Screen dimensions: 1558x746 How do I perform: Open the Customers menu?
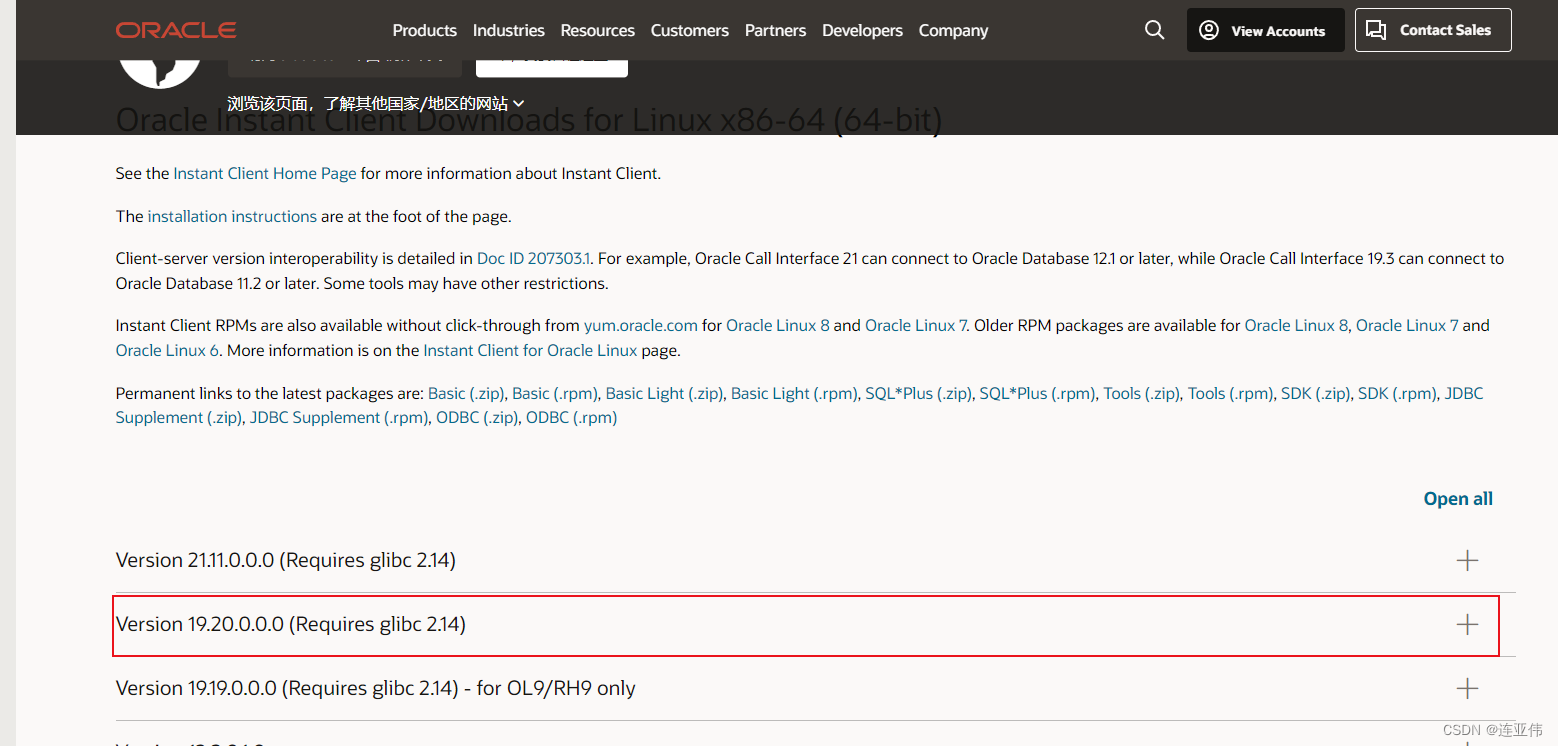(689, 30)
